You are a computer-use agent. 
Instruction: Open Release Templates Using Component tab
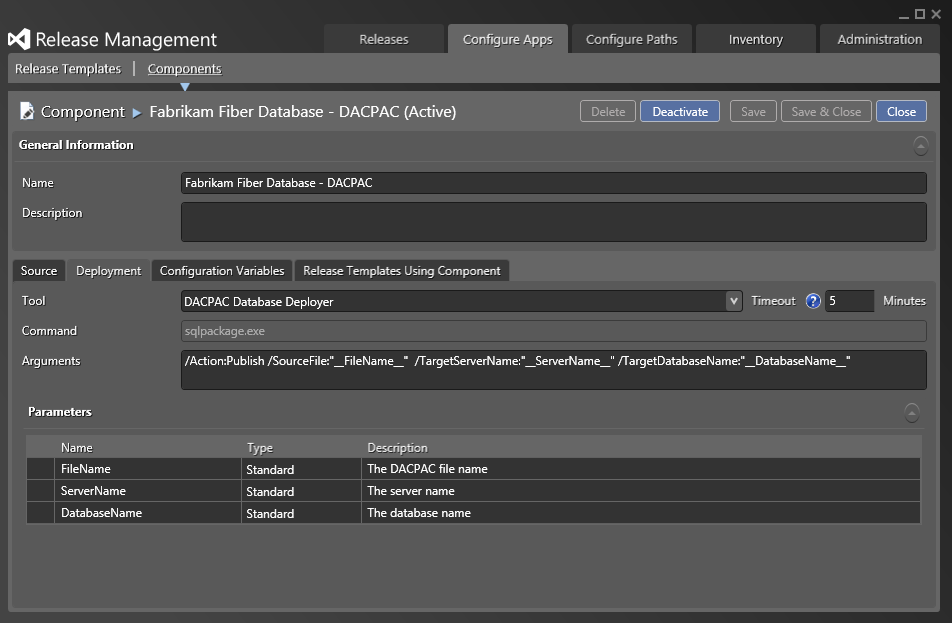401,271
